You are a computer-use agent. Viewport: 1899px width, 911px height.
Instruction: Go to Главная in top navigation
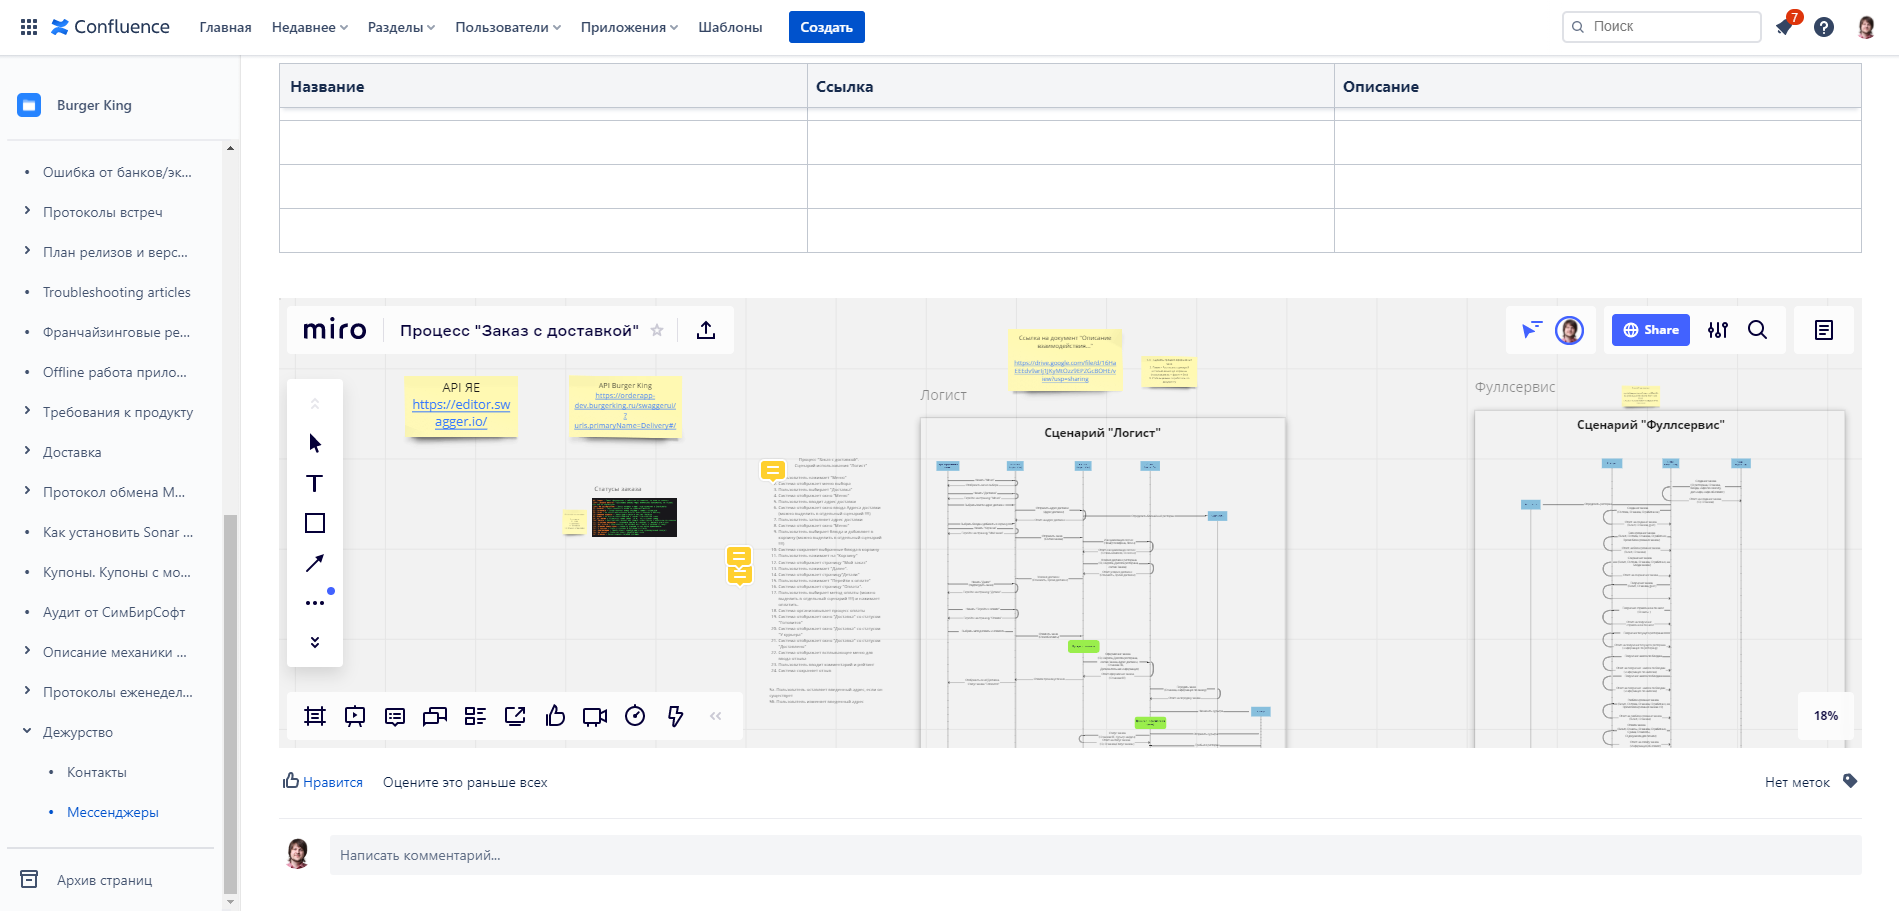coord(225,27)
